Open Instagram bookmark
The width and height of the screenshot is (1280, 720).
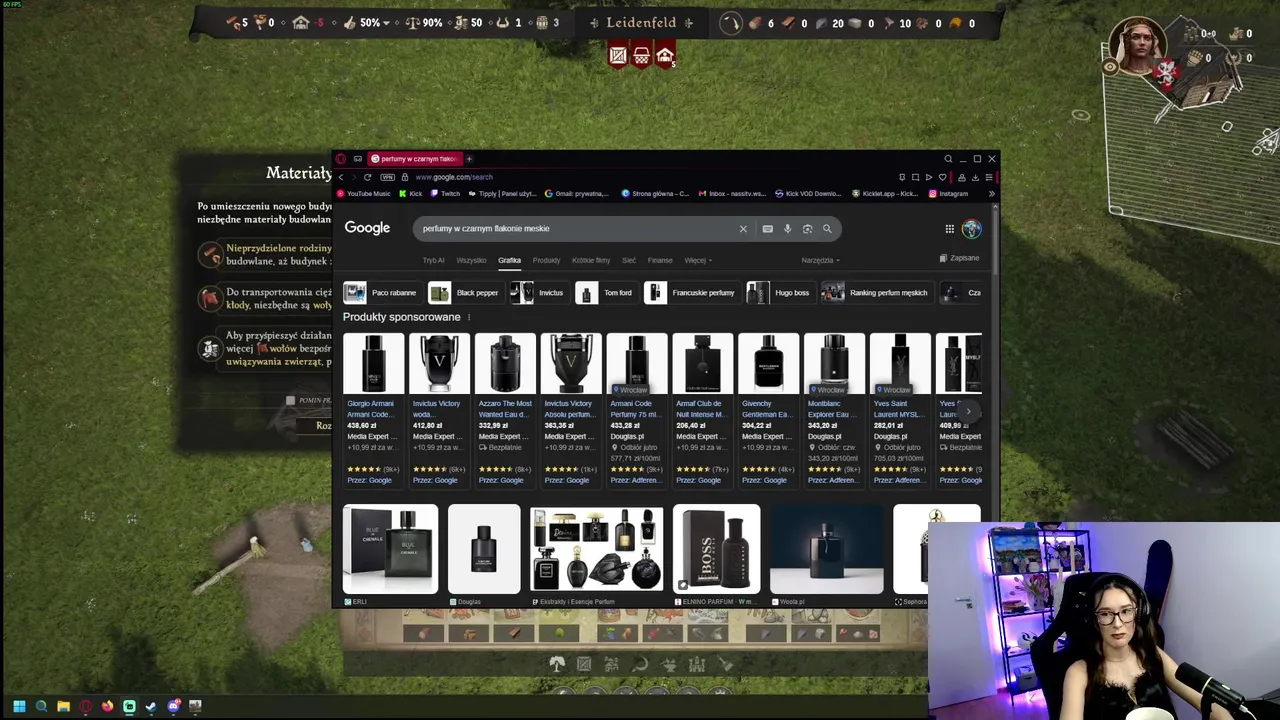pos(948,194)
